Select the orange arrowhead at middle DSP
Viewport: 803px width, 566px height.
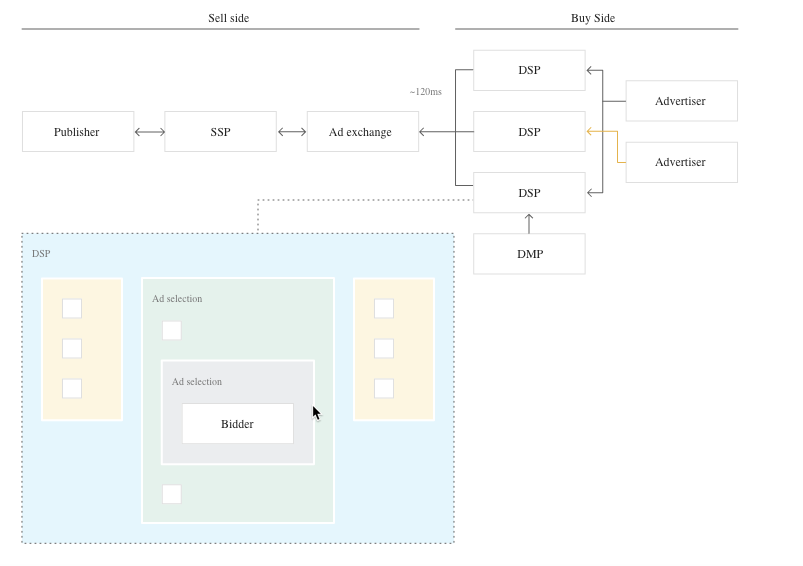point(590,132)
